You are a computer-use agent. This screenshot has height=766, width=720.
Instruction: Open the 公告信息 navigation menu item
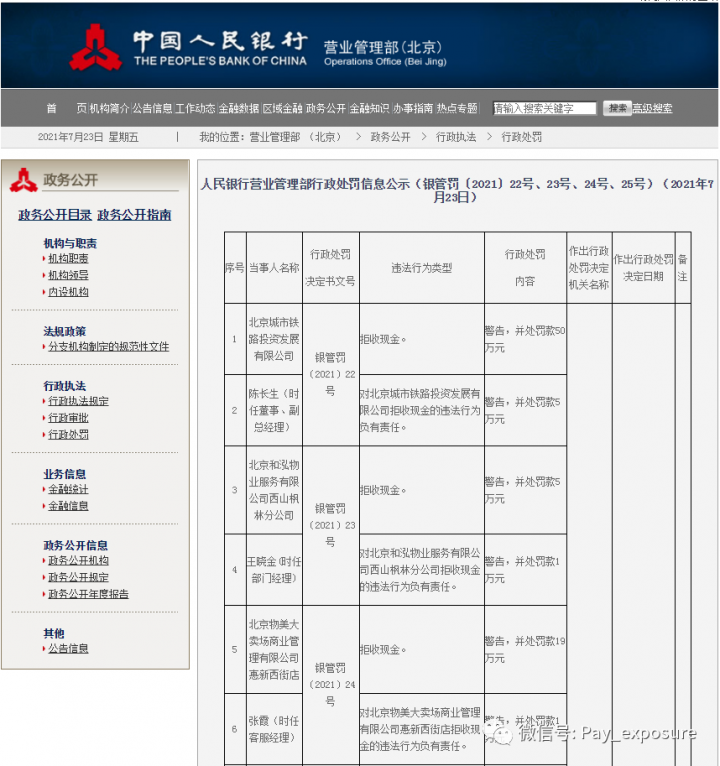point(152,108)
